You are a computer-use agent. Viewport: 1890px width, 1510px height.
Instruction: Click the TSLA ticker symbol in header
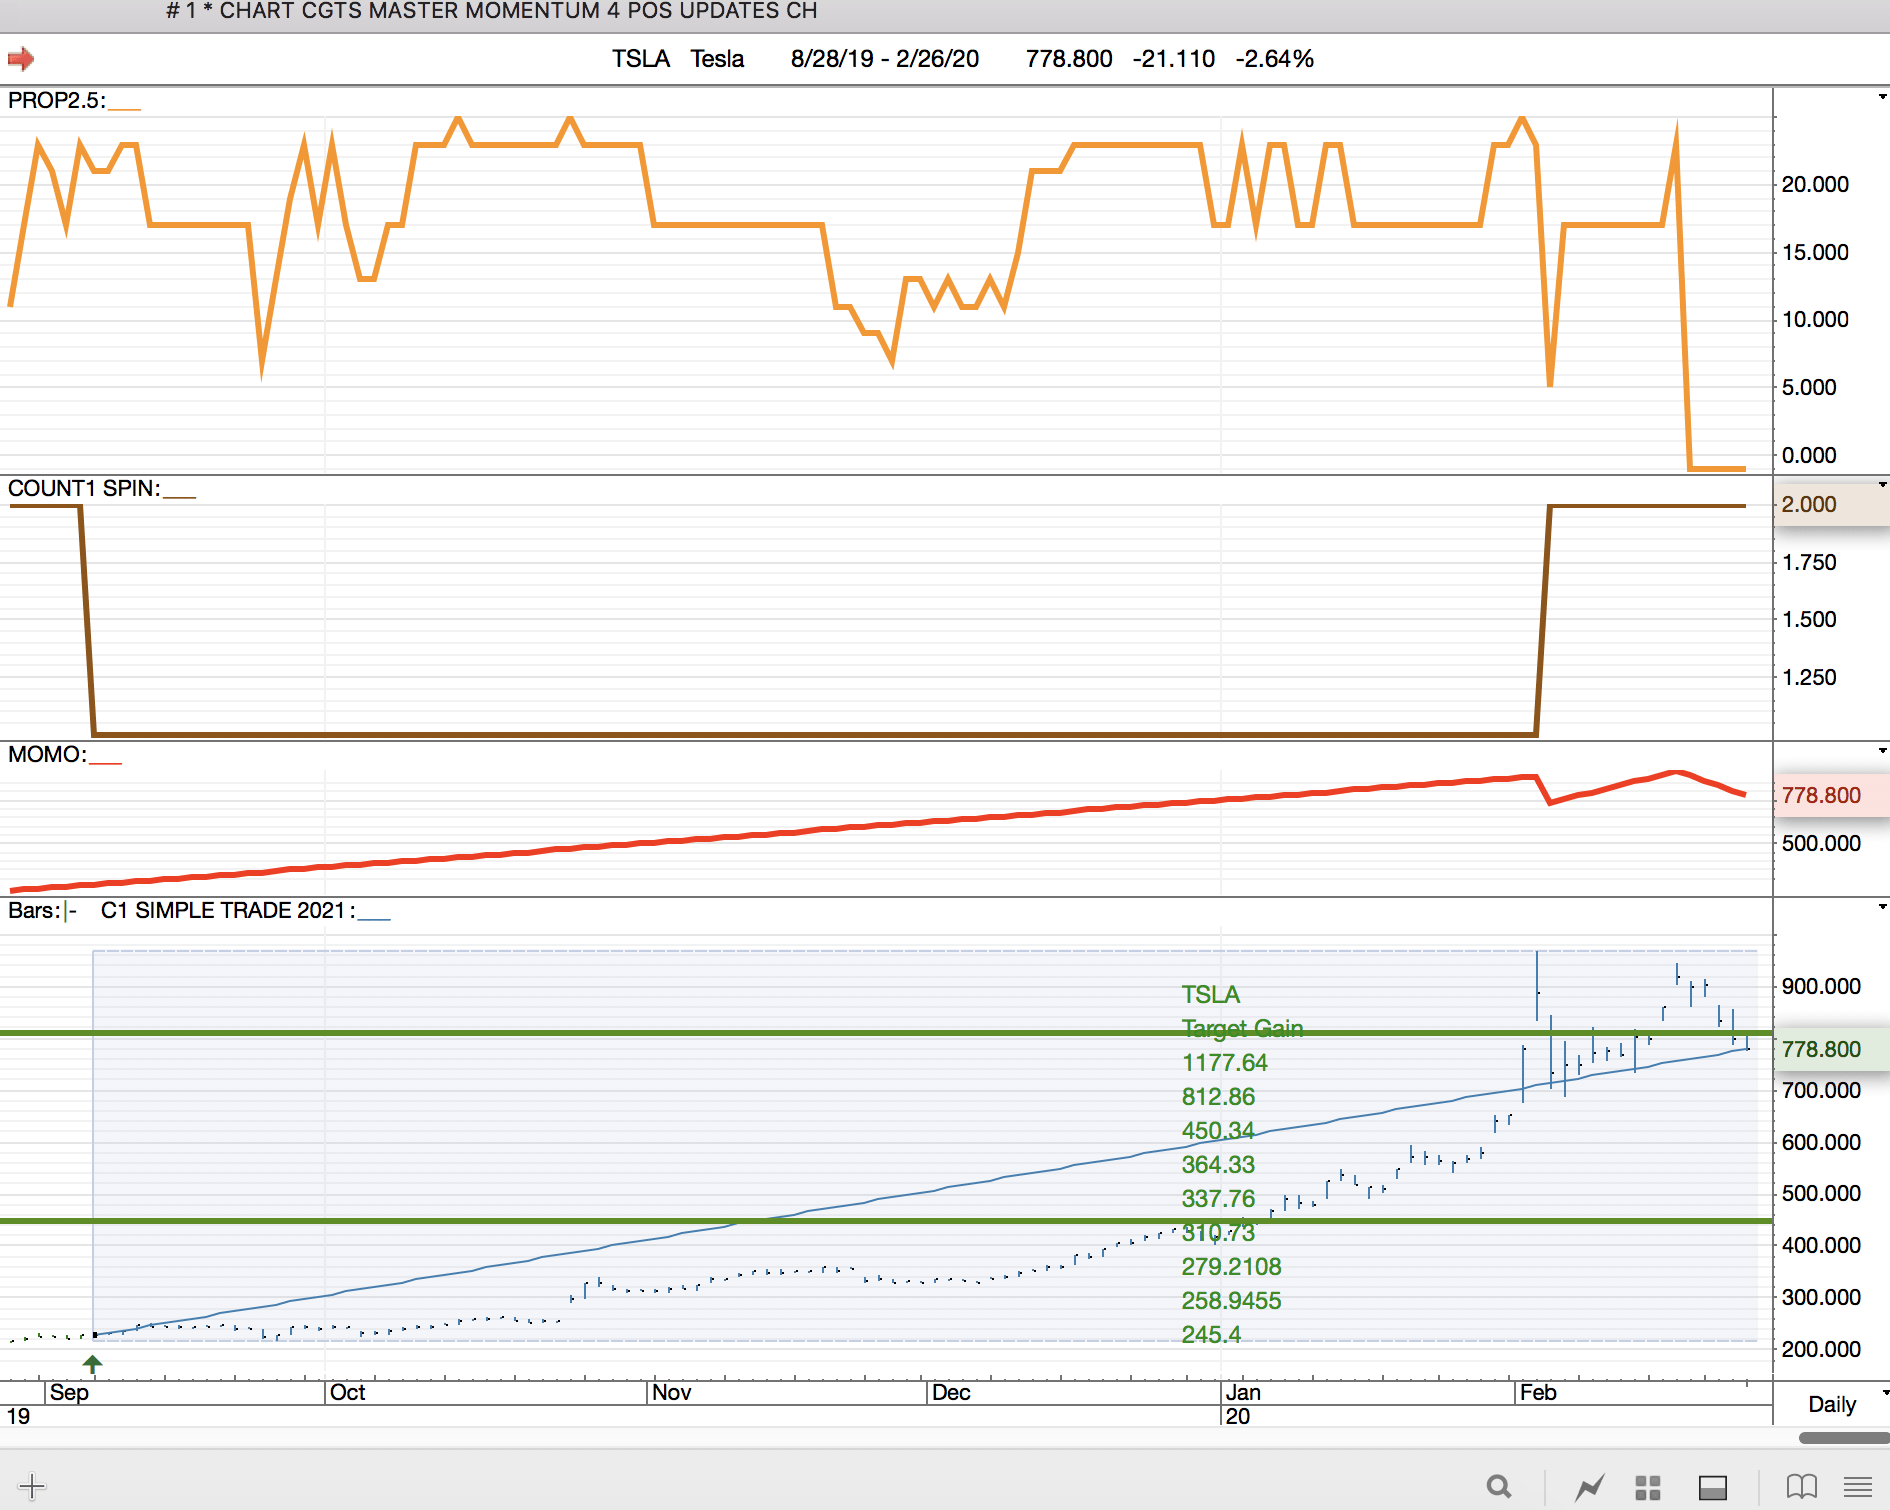coord(641,59)
